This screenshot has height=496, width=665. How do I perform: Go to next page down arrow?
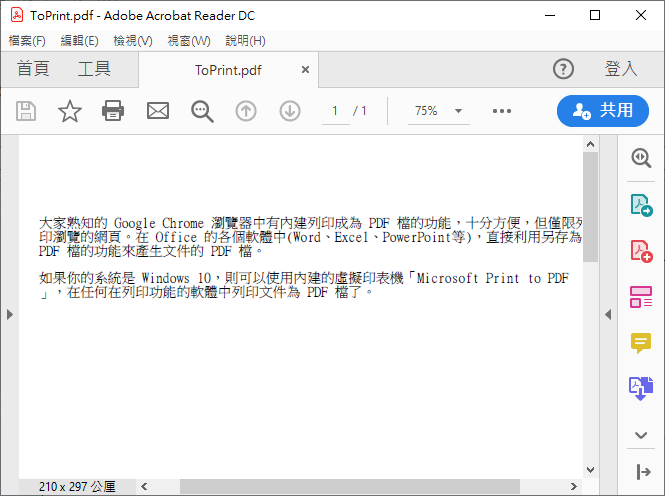[290, 111]
